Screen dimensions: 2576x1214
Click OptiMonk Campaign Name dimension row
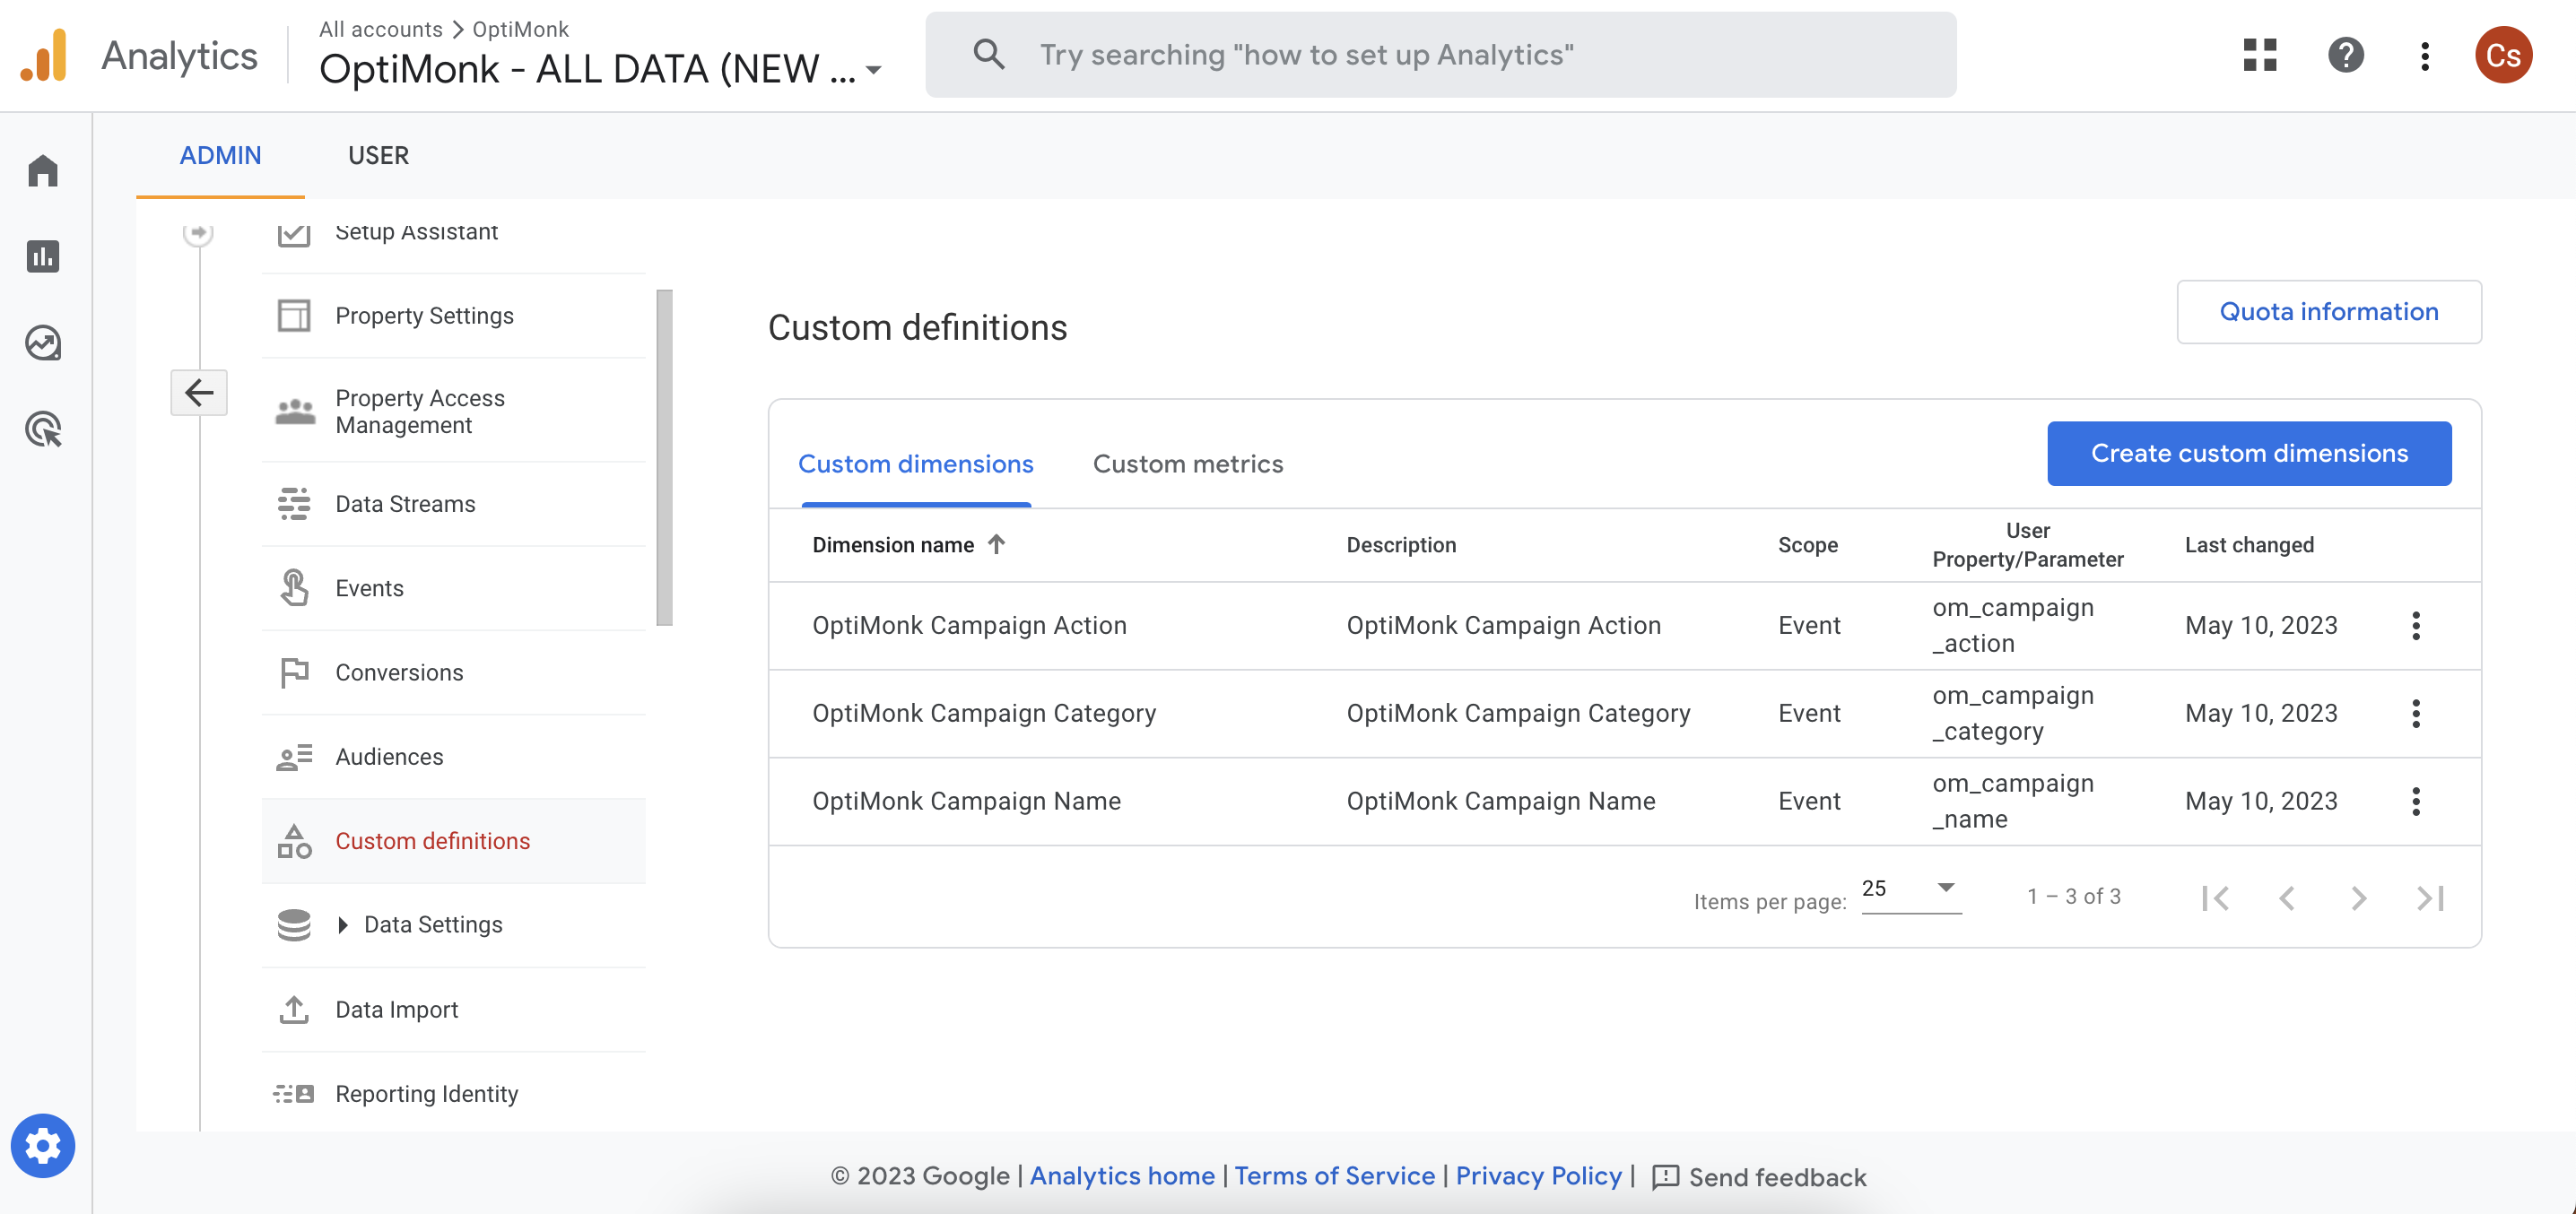(x=1624, y=802)
